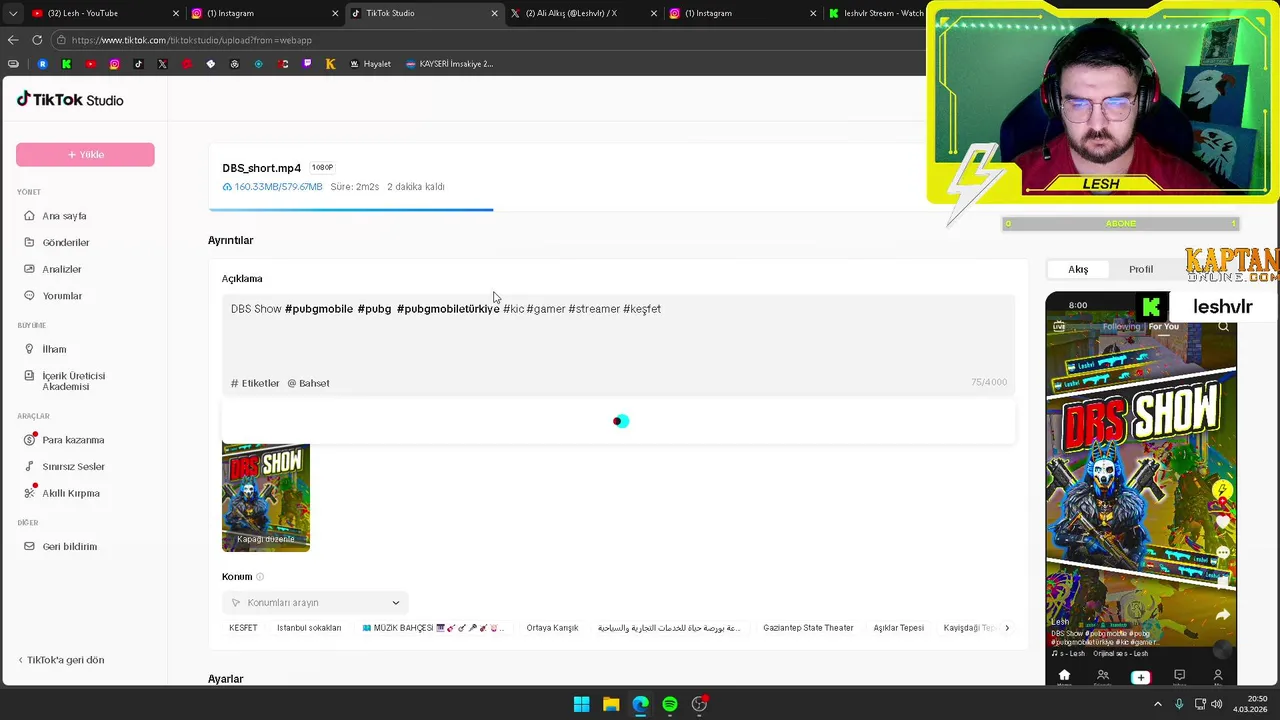1280x720 pixels.
Task: Open the X bookmark icon
Action: (x=162, y=64)
